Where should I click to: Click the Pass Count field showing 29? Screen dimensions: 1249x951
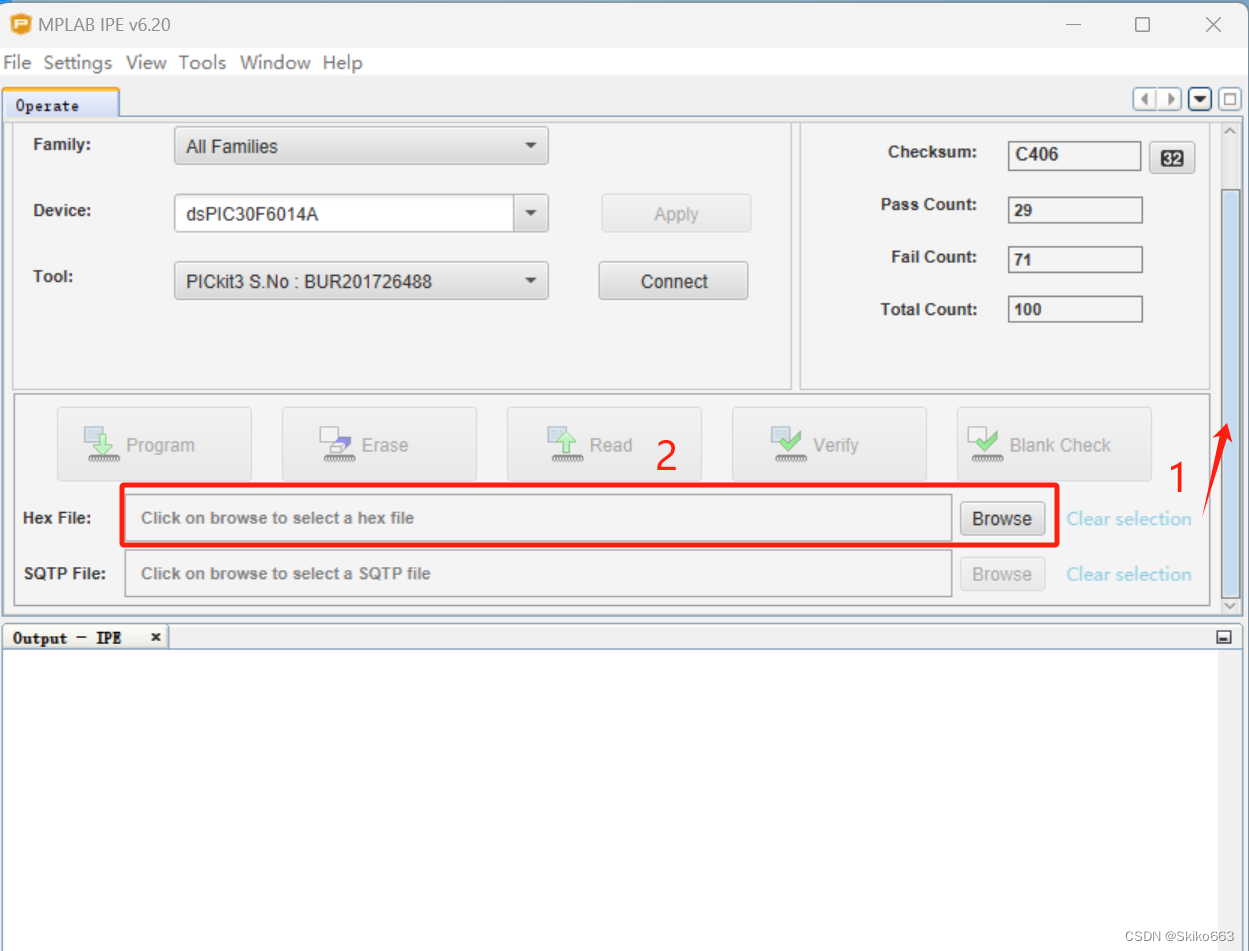point(1075,210)
